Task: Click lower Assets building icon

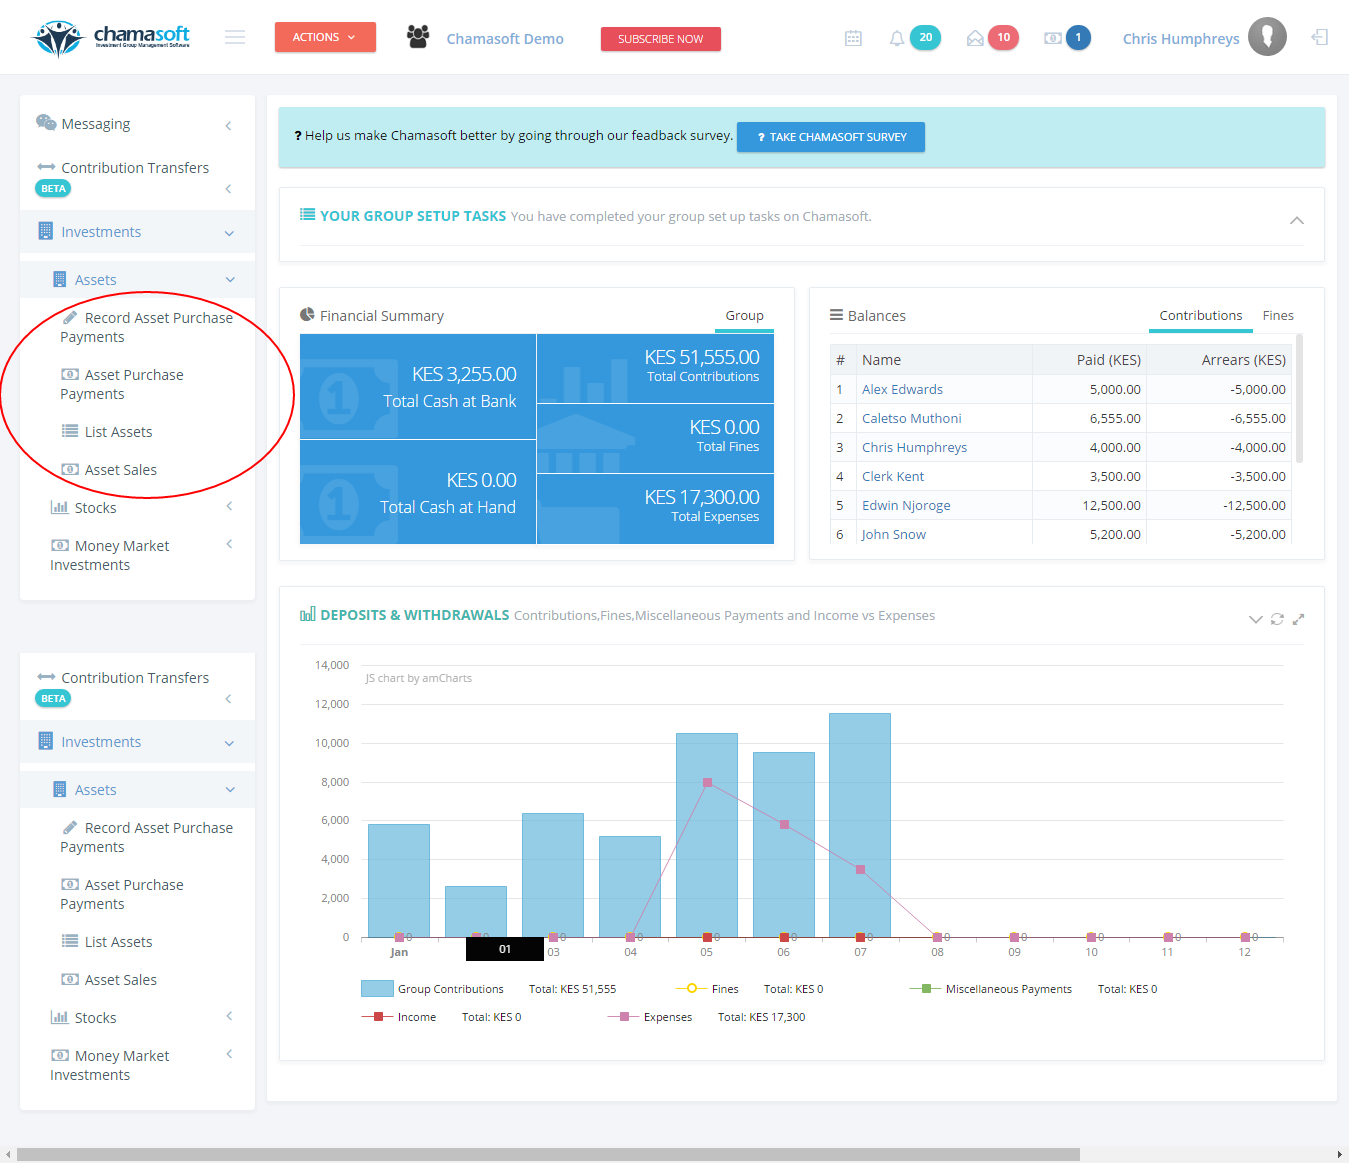Action: click(59, 789)
